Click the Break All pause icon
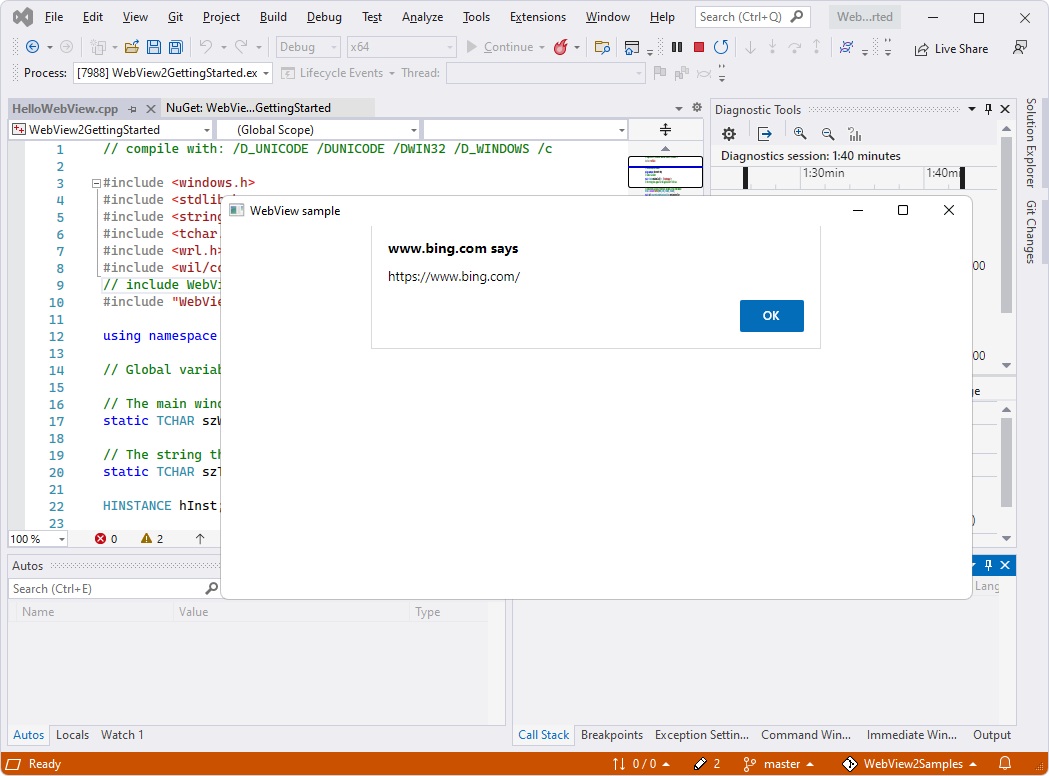 pos(675,47)
